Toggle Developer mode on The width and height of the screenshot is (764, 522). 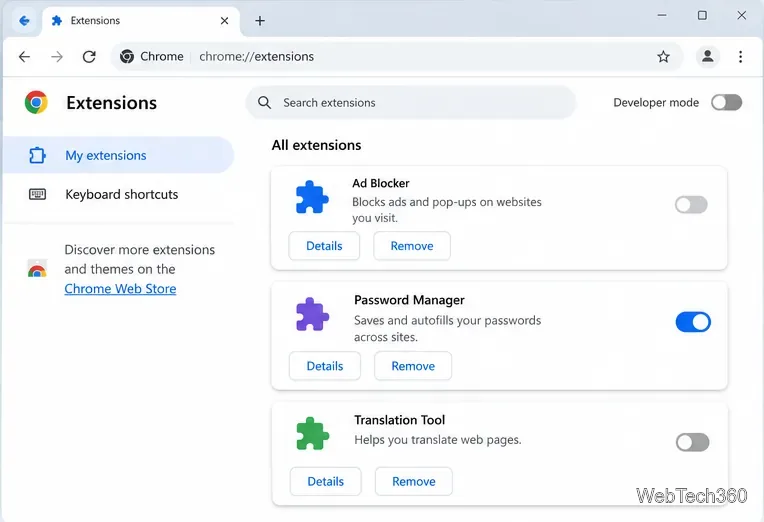(x=726, y=102)
